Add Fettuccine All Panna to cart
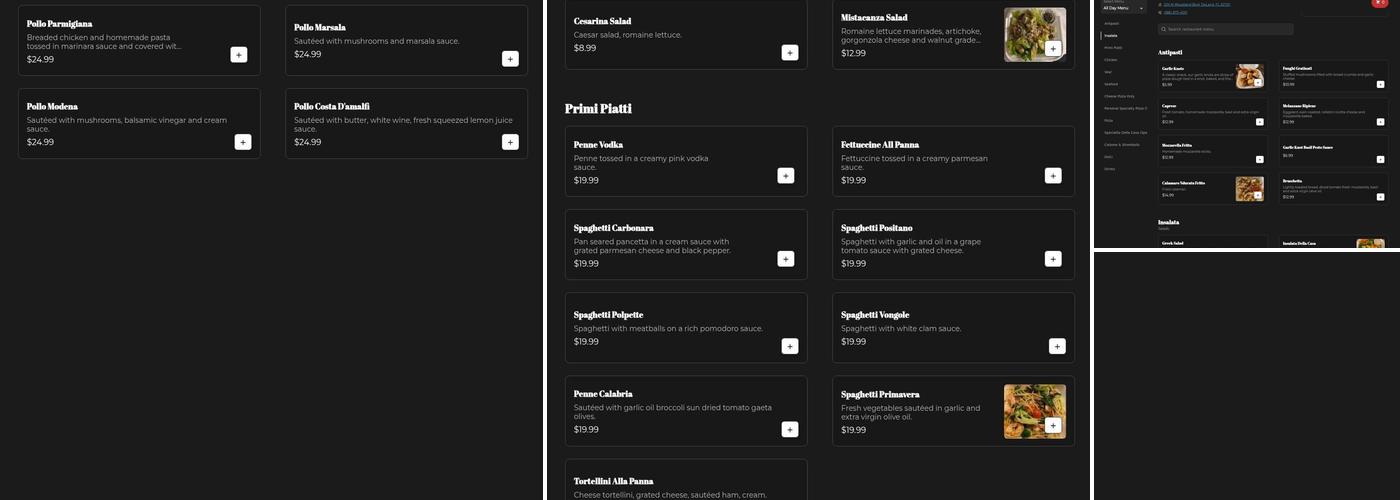Image resolution: width=1400 pixels, height=500 pixels. coord(1053,176)
